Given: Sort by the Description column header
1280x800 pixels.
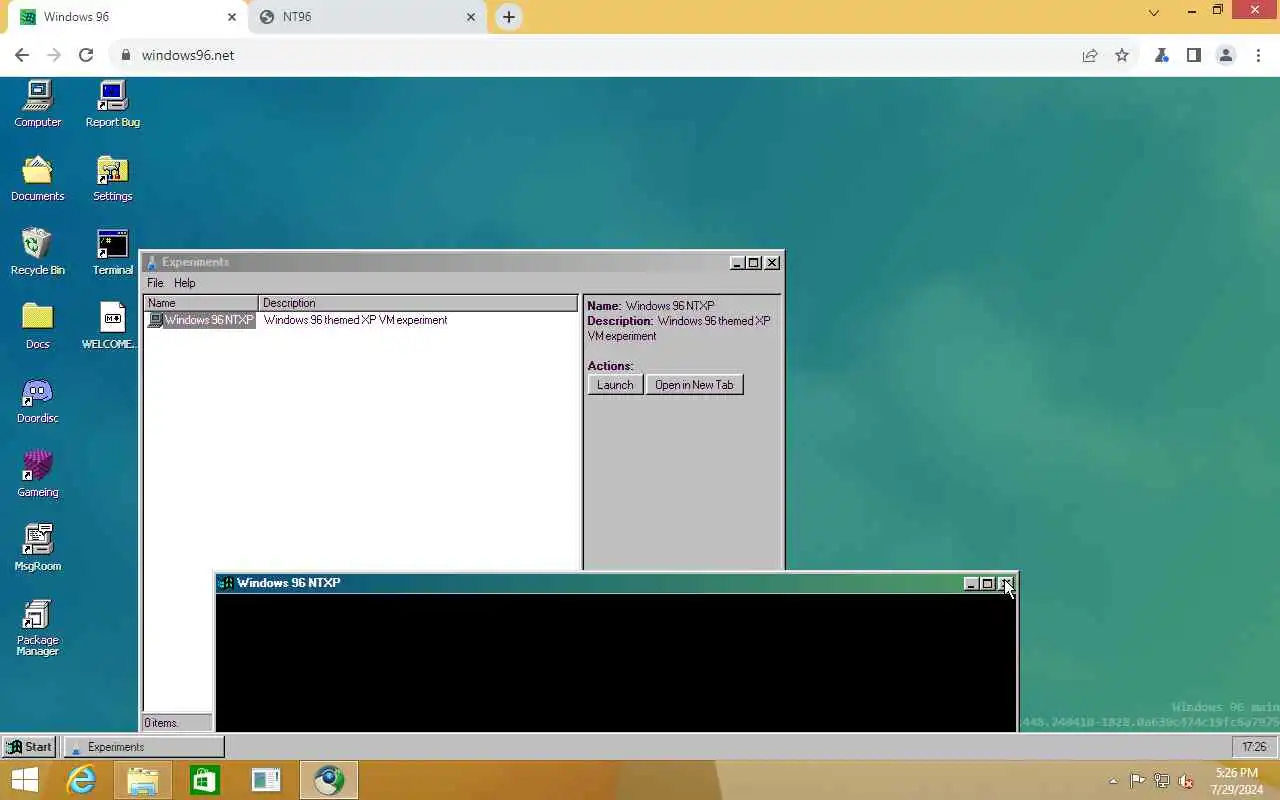Looking at the screenshot, I should point(418,303).
